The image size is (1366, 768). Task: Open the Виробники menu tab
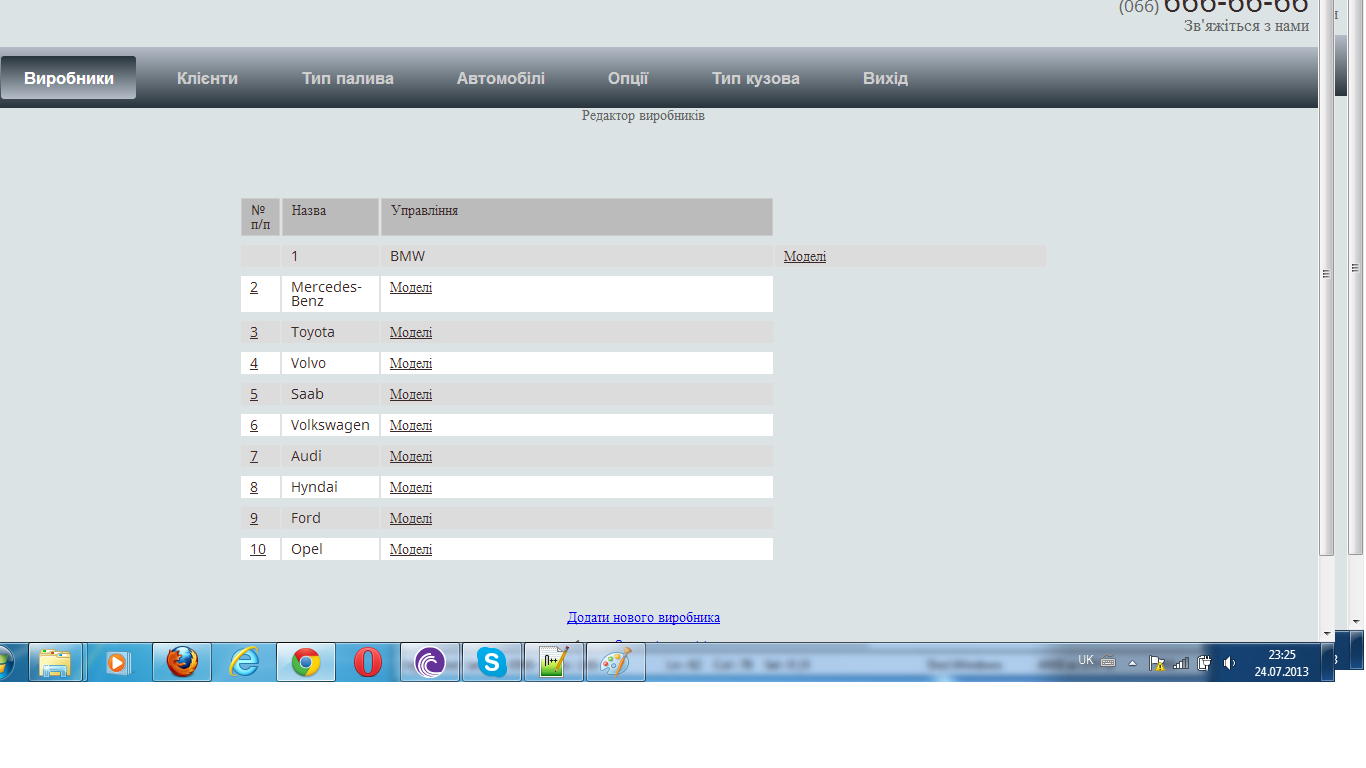coord(69,78)
